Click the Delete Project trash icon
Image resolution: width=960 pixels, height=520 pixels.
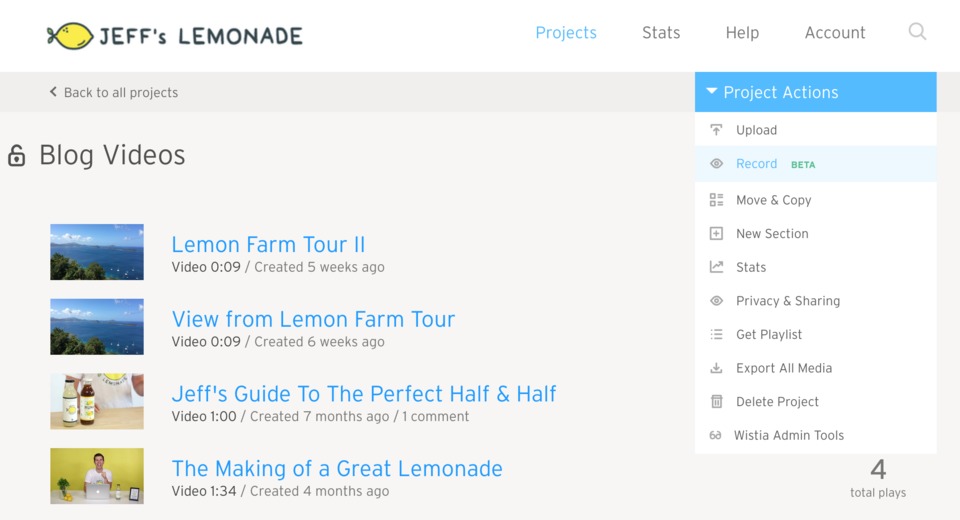[716, 402]
